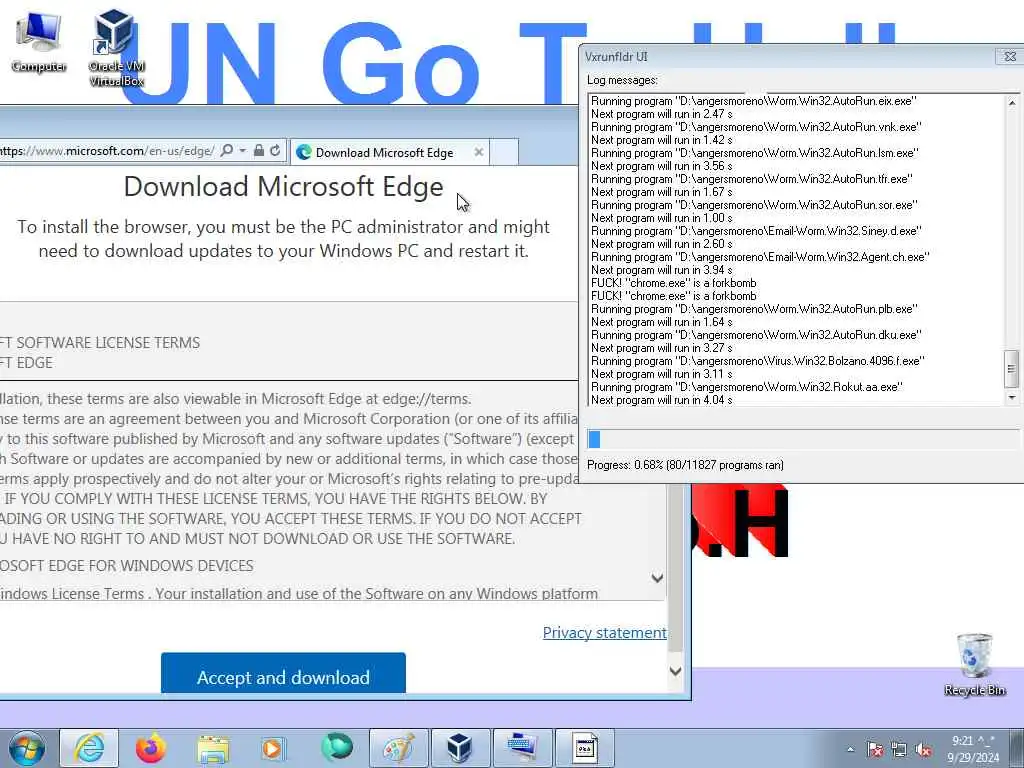The width and height of the screenshot is (1024, 768).
Task: Open the Windows Start menu orb
Action: point(27,748)
